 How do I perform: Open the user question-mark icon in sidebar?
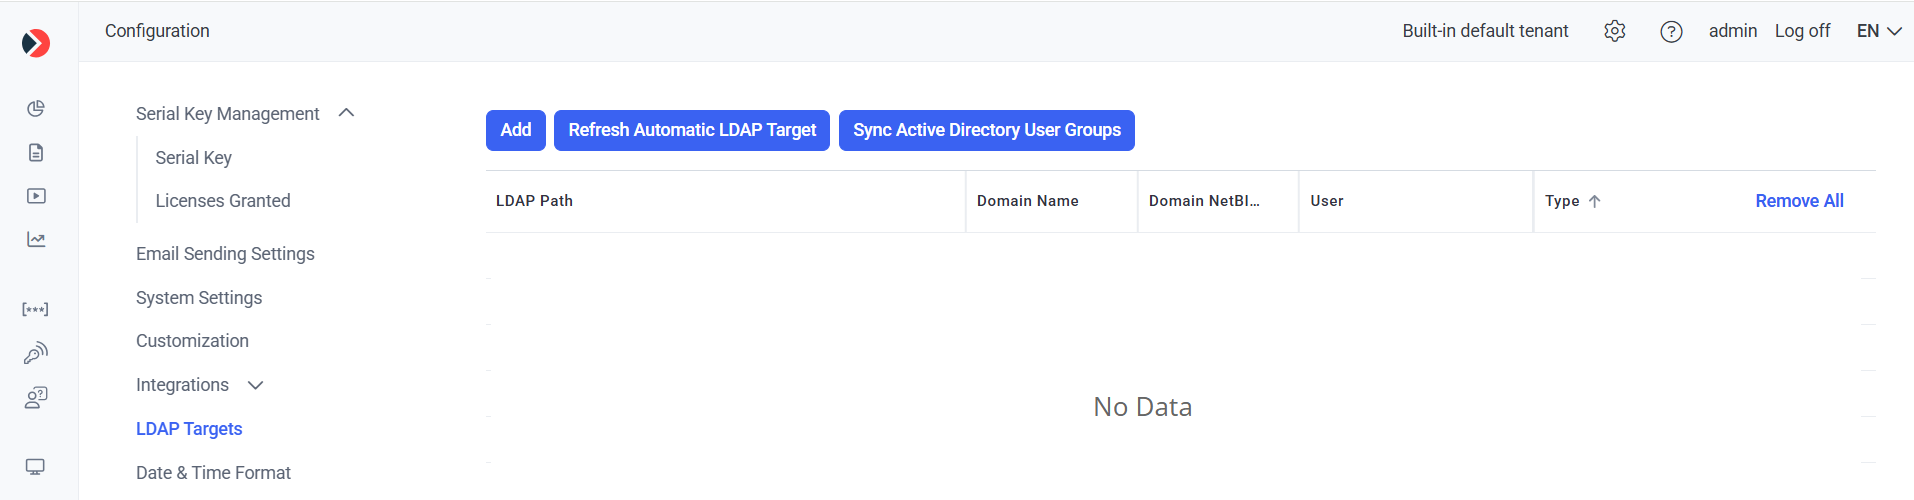click(x=36, y=398)
